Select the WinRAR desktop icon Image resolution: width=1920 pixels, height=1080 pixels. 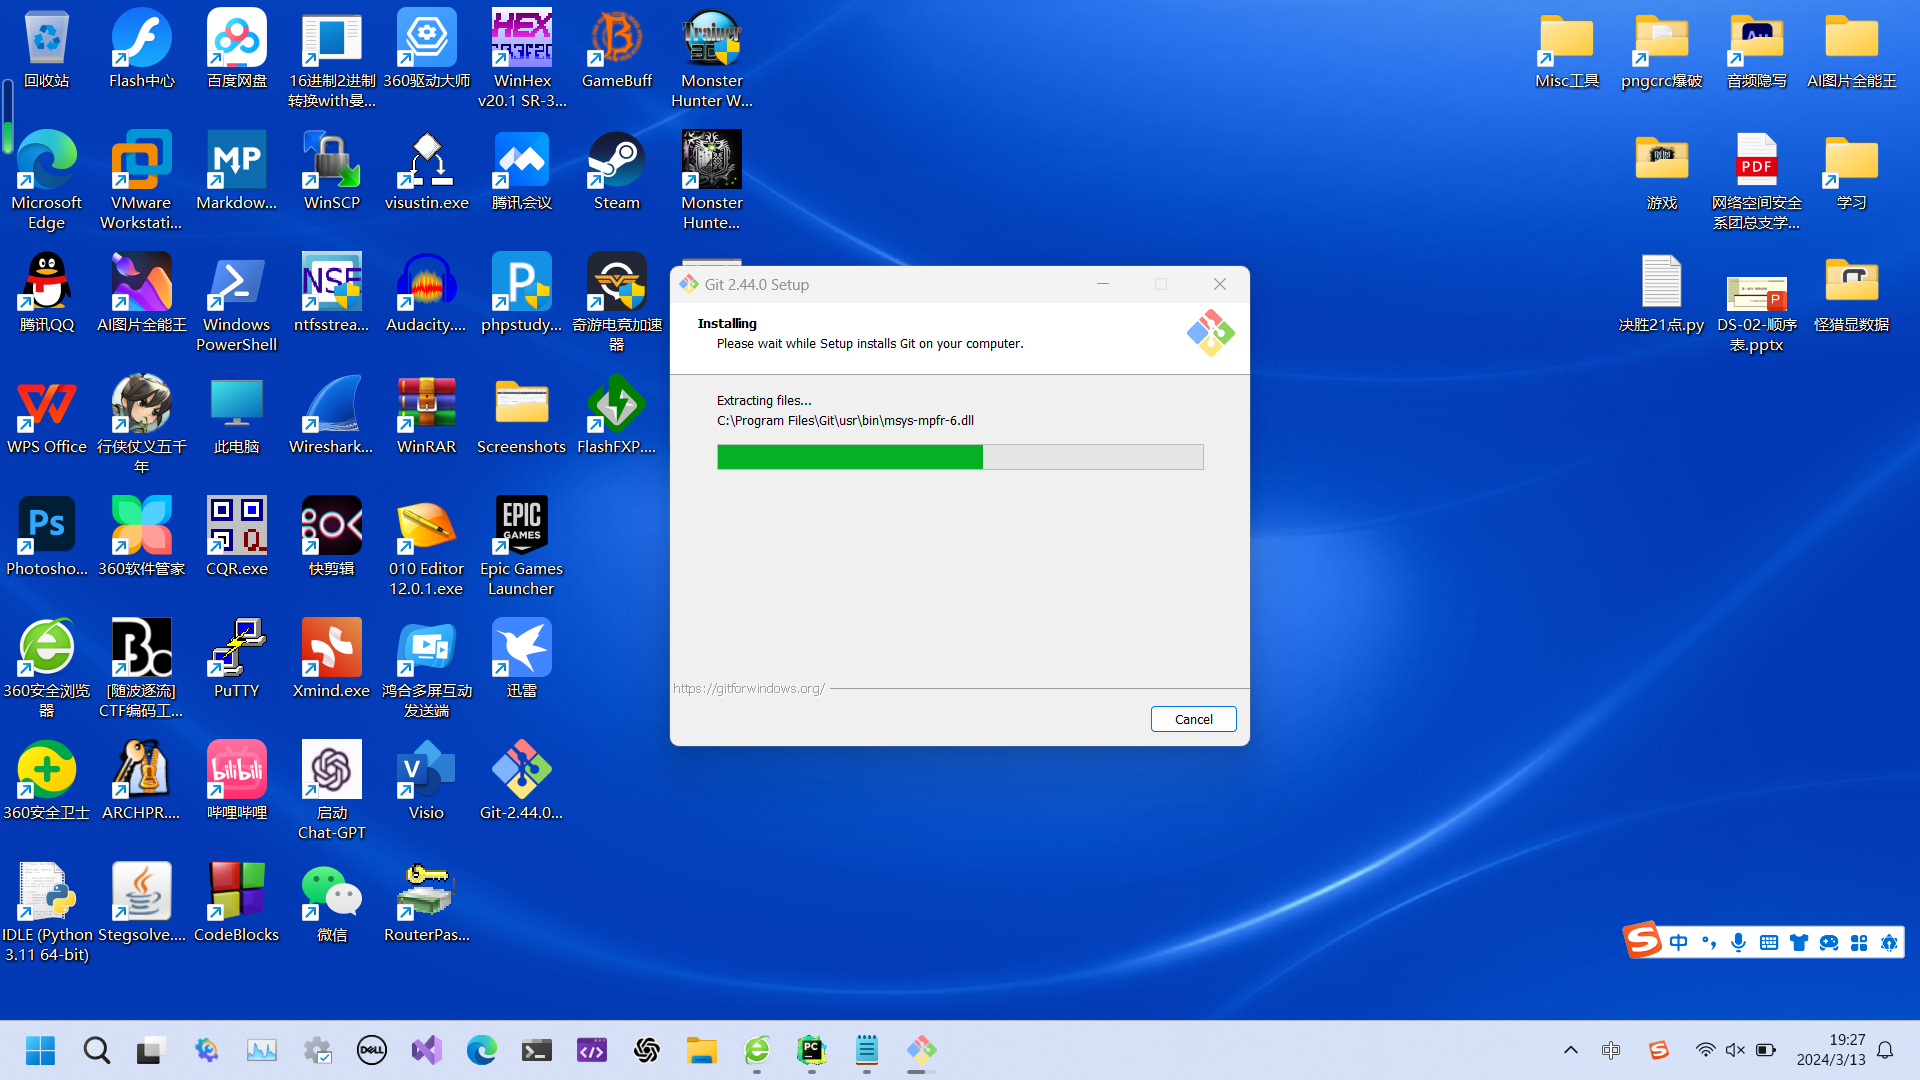pyautogui.click(x=427, y=416)
